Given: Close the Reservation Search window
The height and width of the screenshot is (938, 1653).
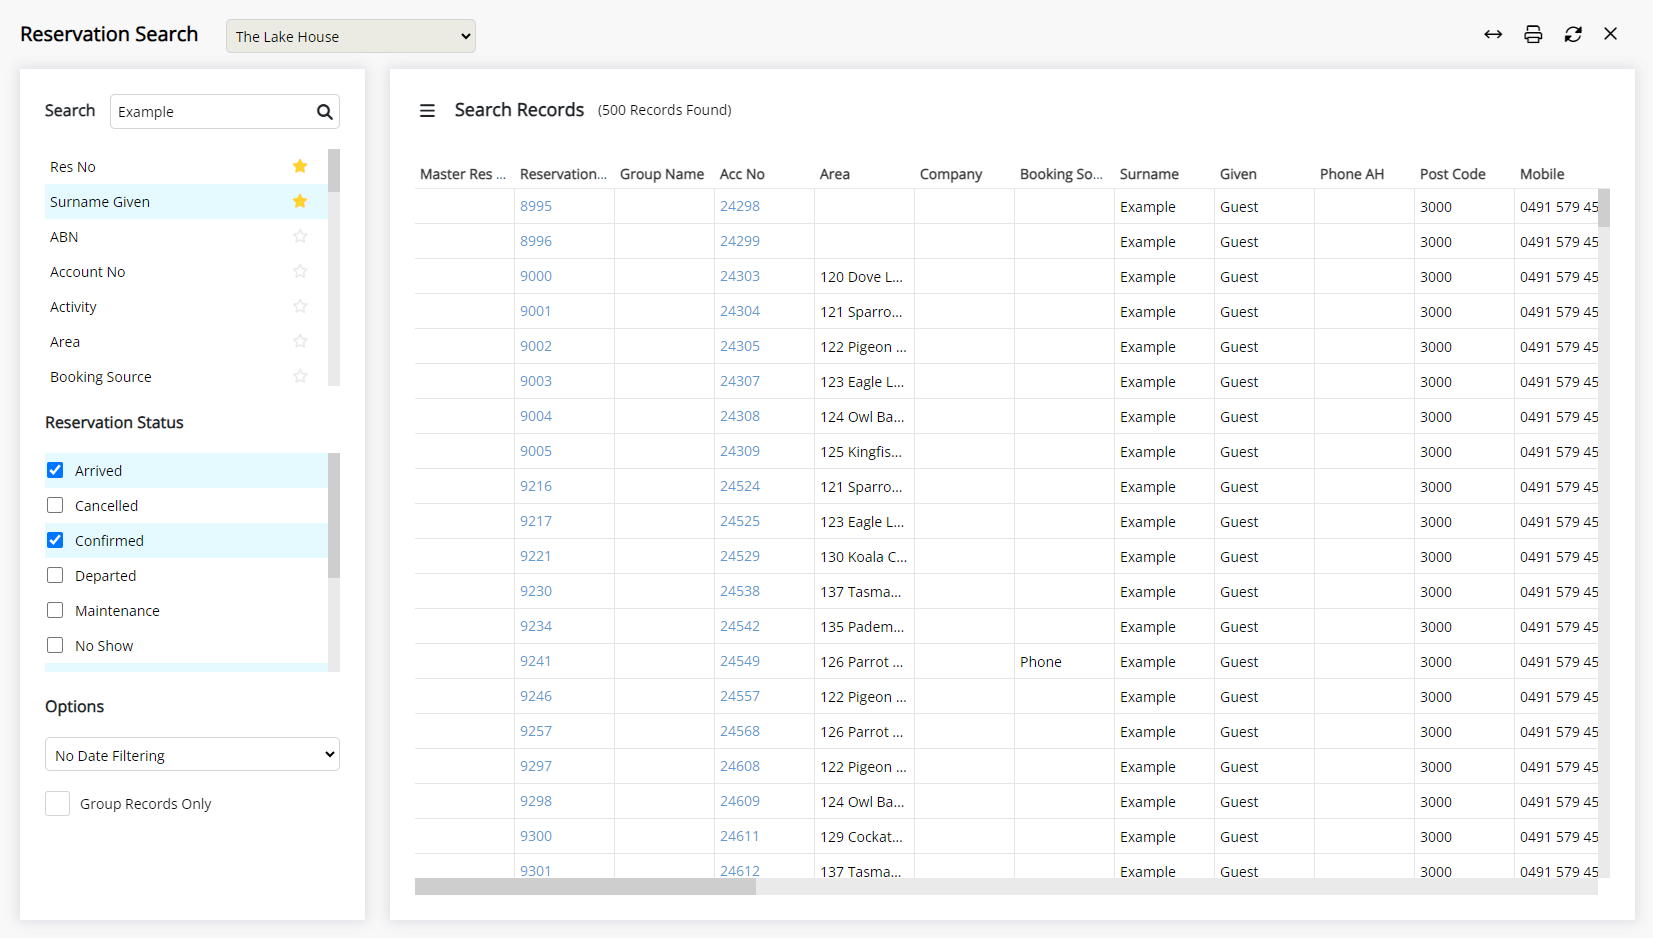Looking at the screenshot, I should 1610,34.
